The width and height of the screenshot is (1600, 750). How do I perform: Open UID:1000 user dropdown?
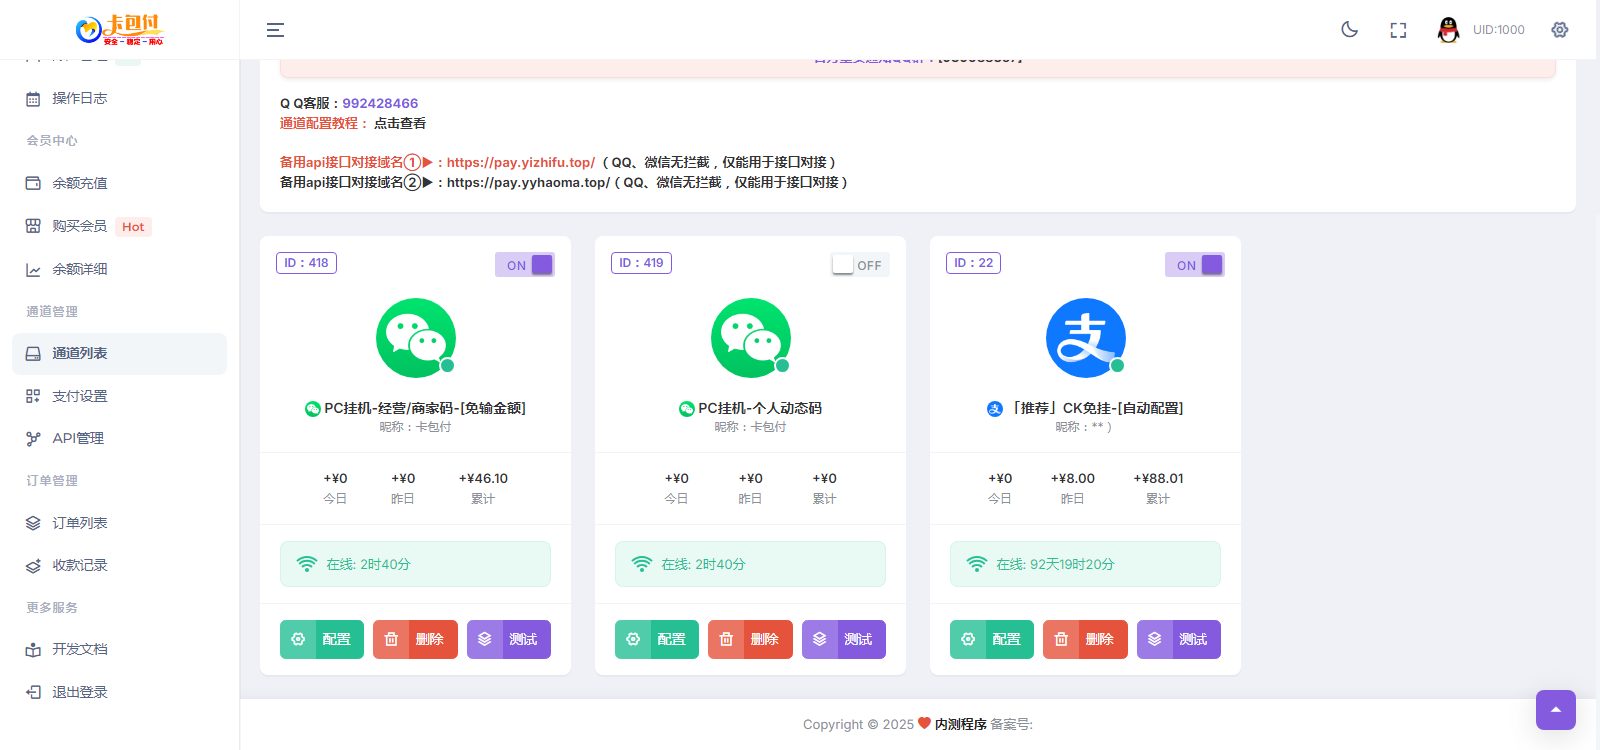(x=1498, y=30)
